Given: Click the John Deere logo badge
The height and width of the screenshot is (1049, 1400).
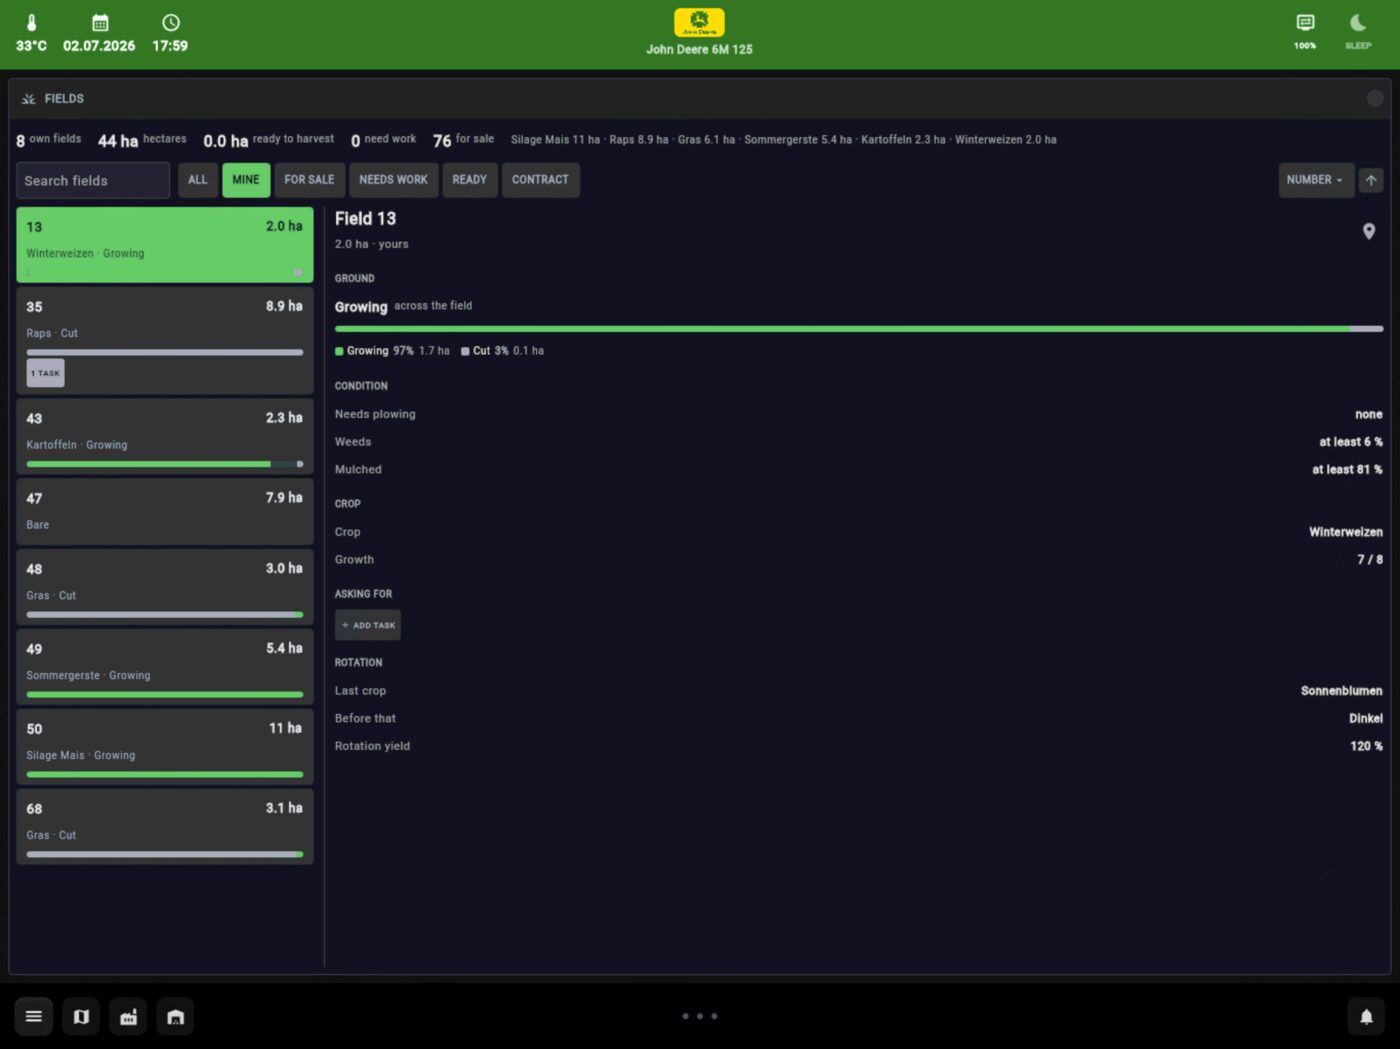Looking at the screenshot, I should pos(699,22).
